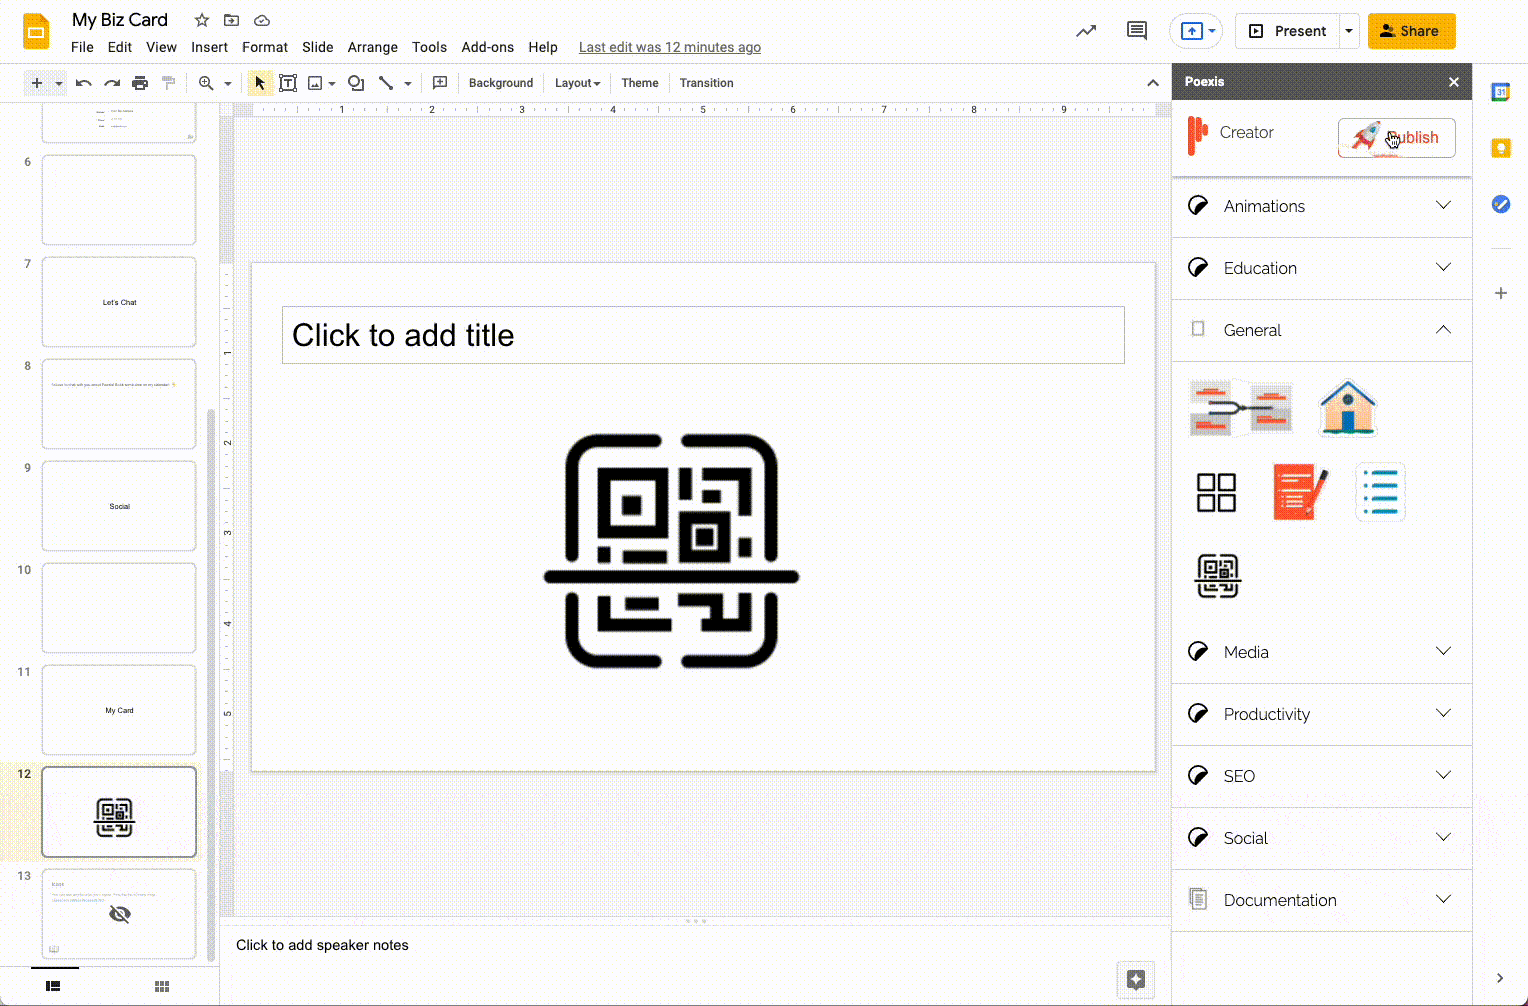The width and height of the screenshot is (1528, 1006).
Task: Expand the Documentation section
Action: 1321,900
